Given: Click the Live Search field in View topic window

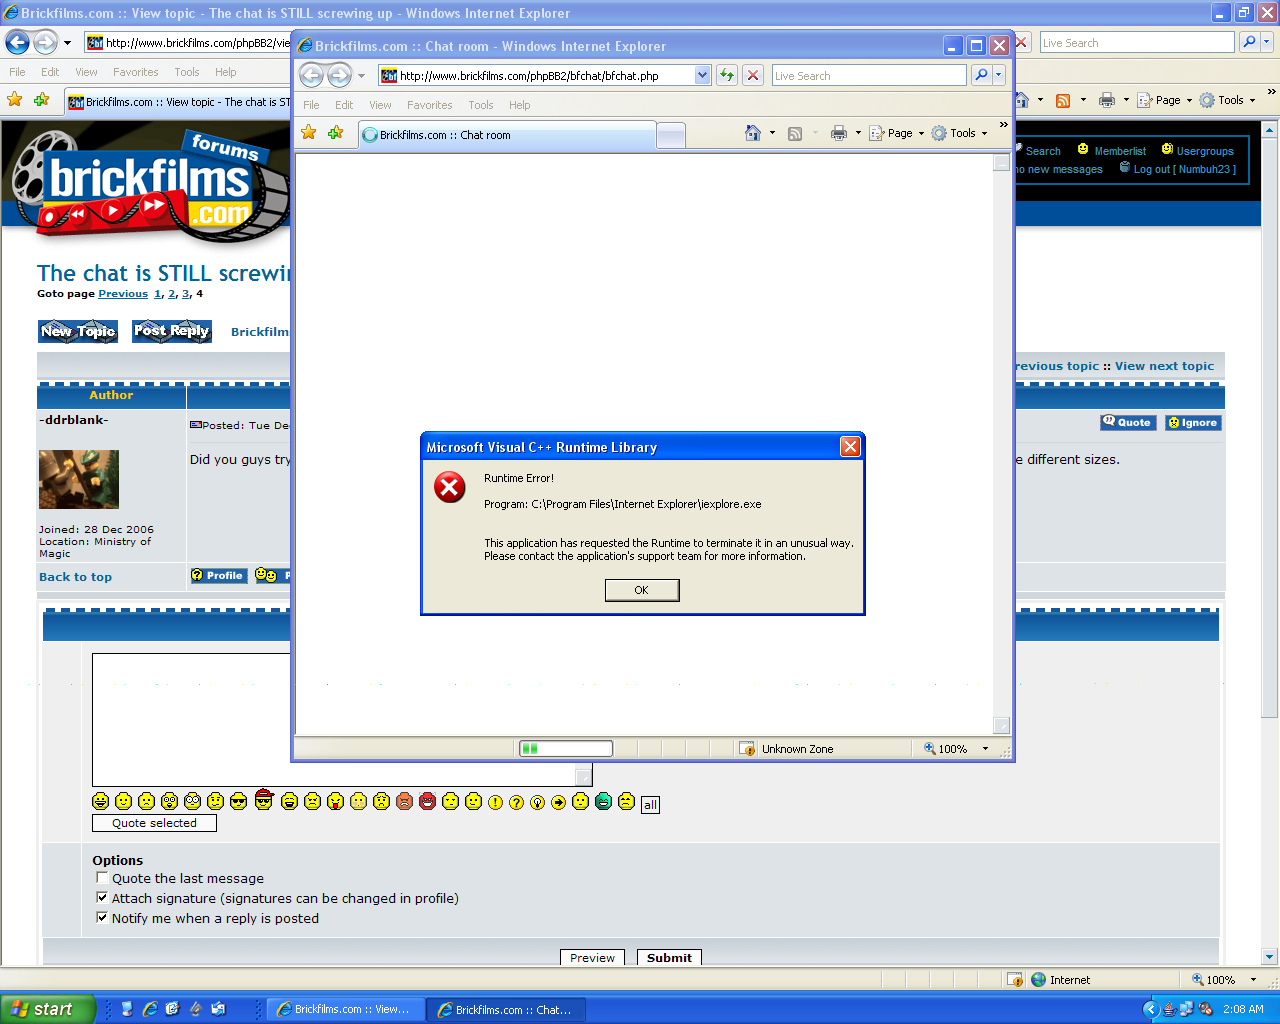Looking at the screenshot, I should coord(1137,42).
